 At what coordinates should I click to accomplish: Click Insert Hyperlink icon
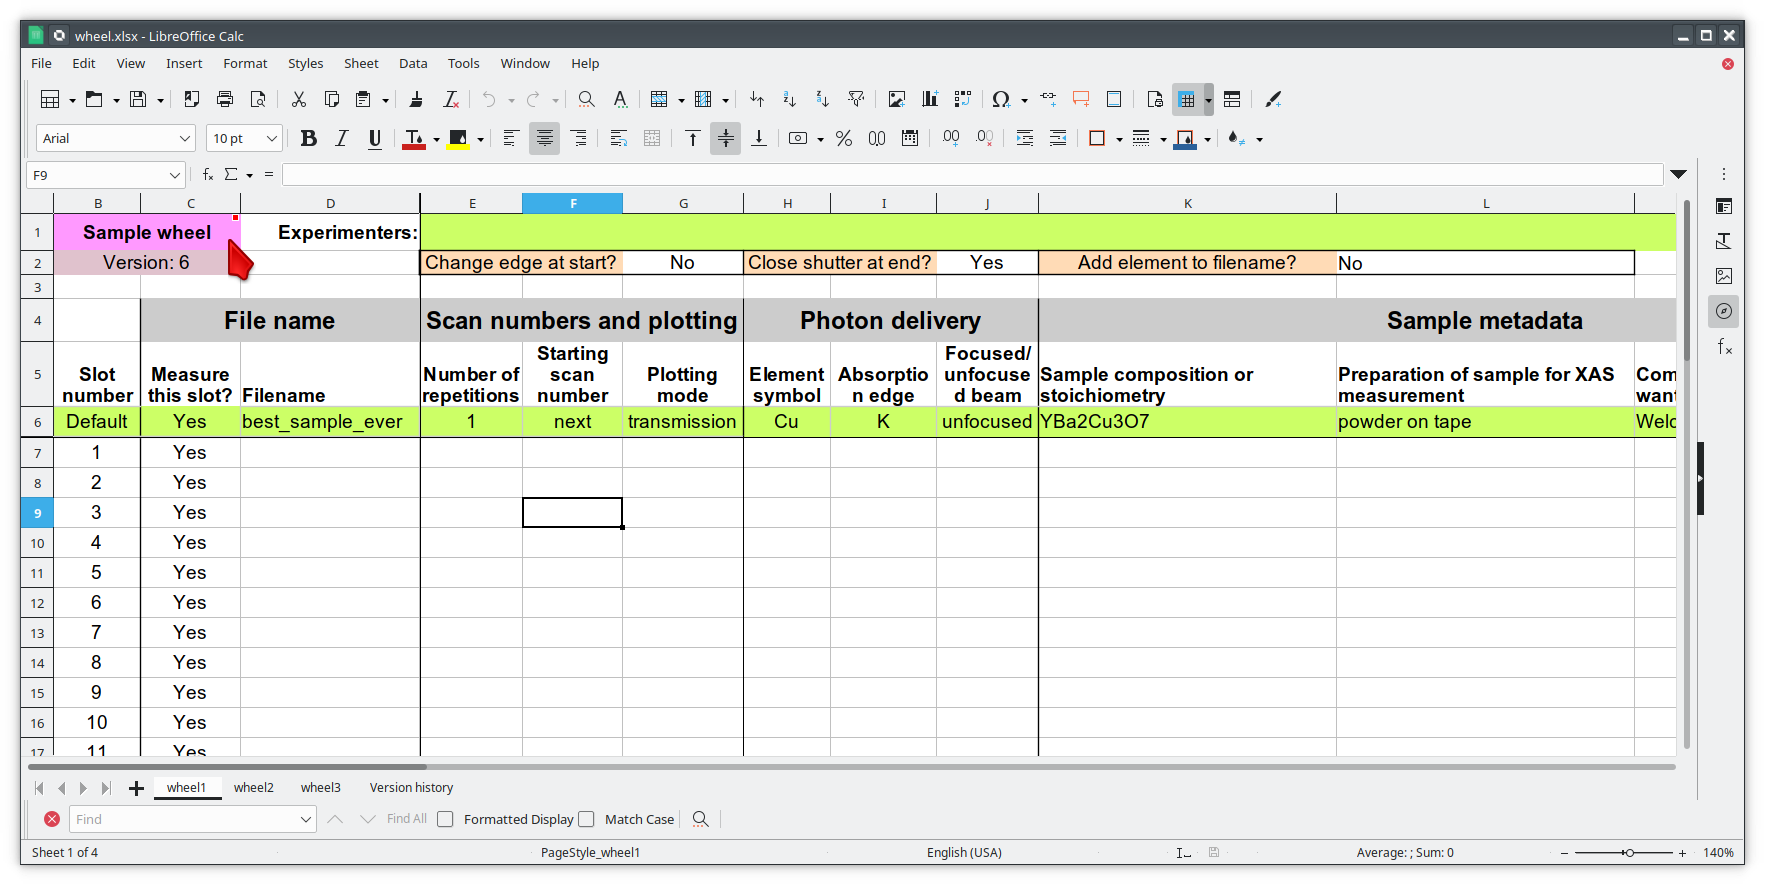pyautogui.click(x=1048, y=99)
